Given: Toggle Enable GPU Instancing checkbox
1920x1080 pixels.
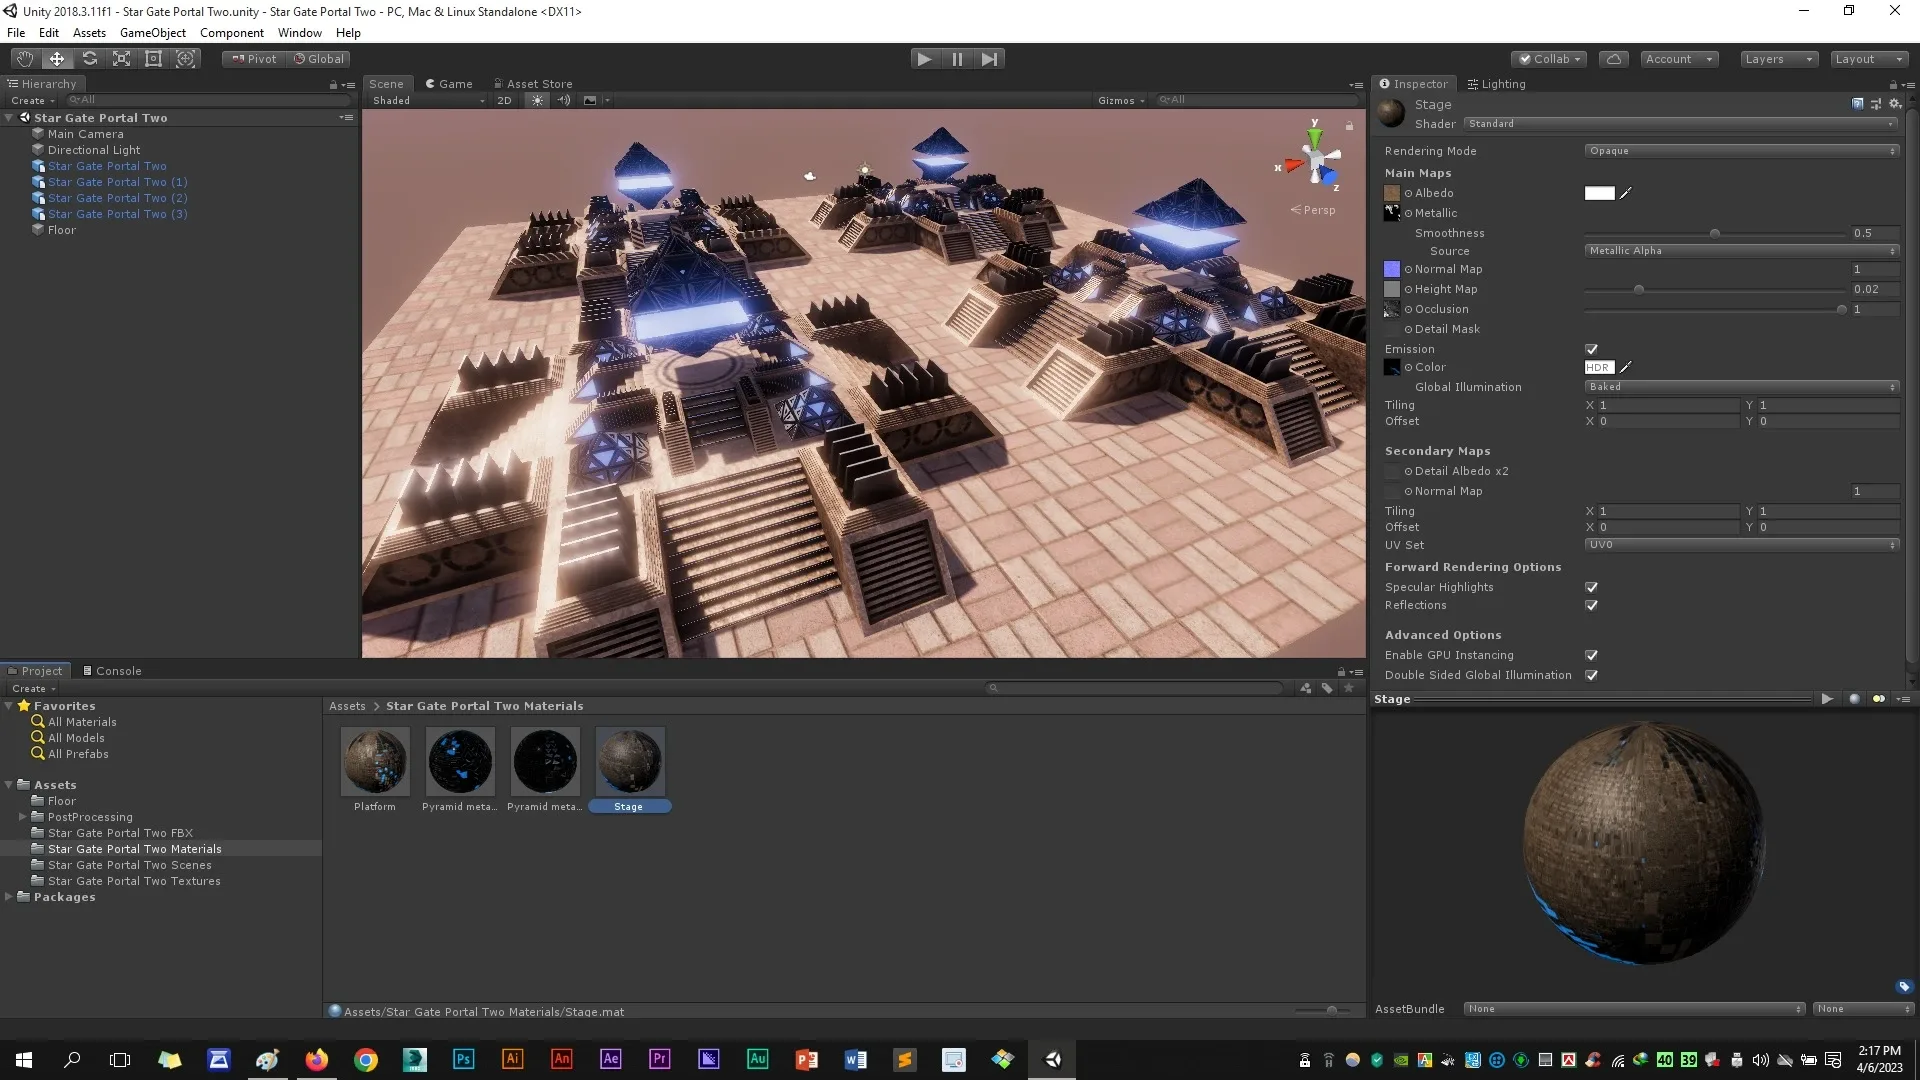Looking at the screenshot, I should coord(1591,655).
